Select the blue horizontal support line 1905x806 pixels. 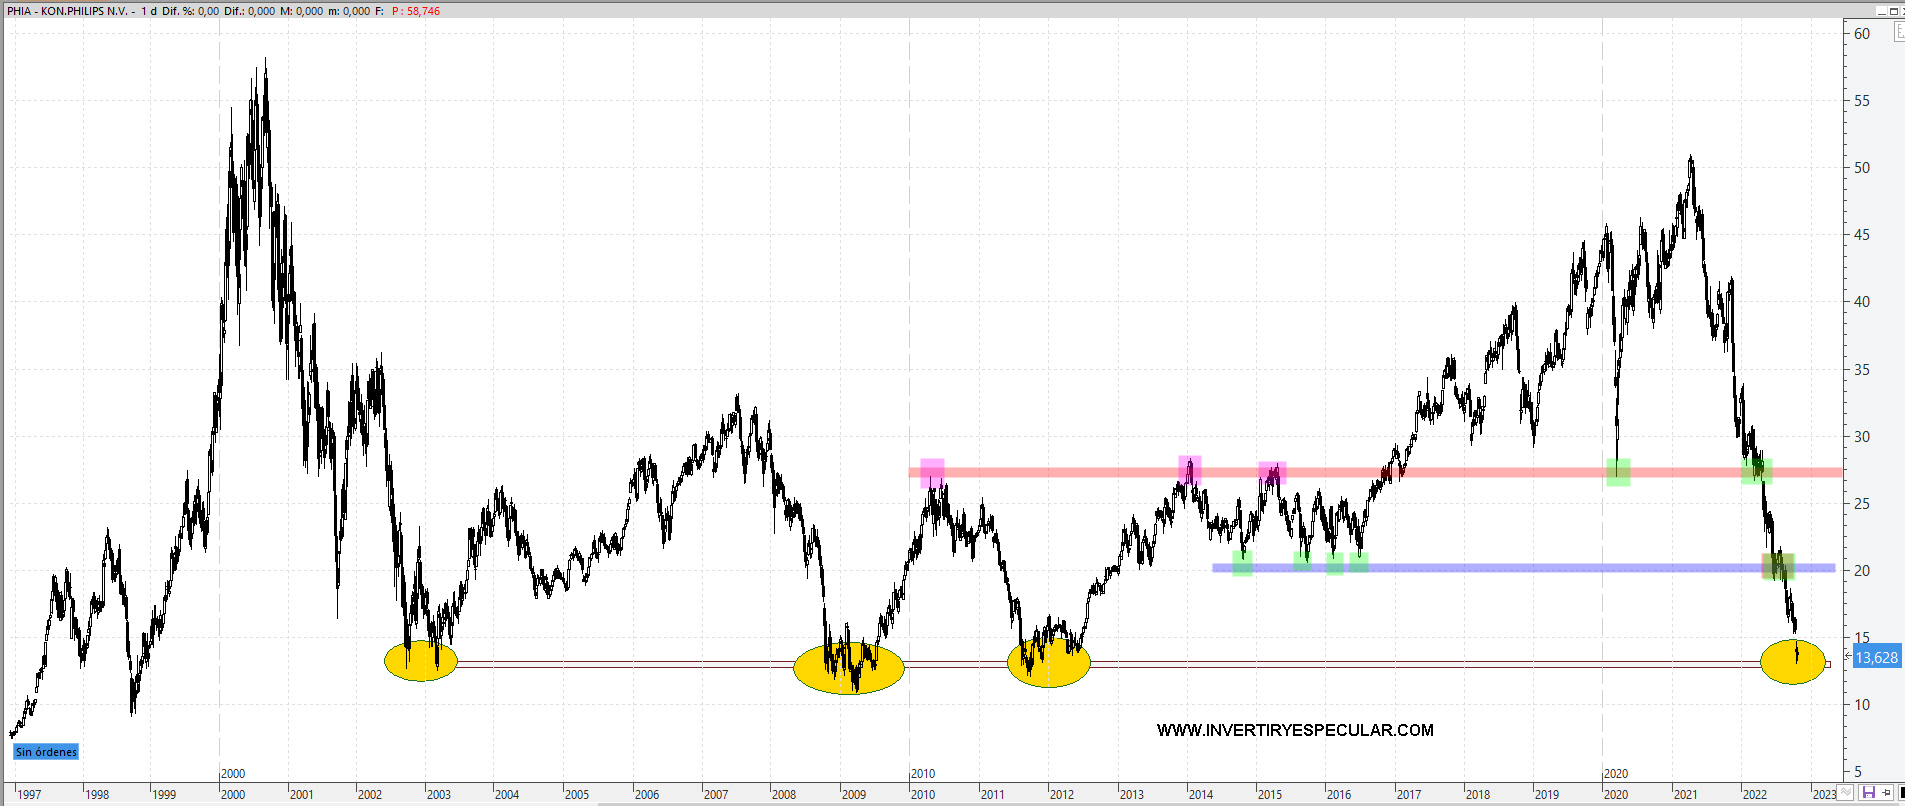[x=1500, y=568]
